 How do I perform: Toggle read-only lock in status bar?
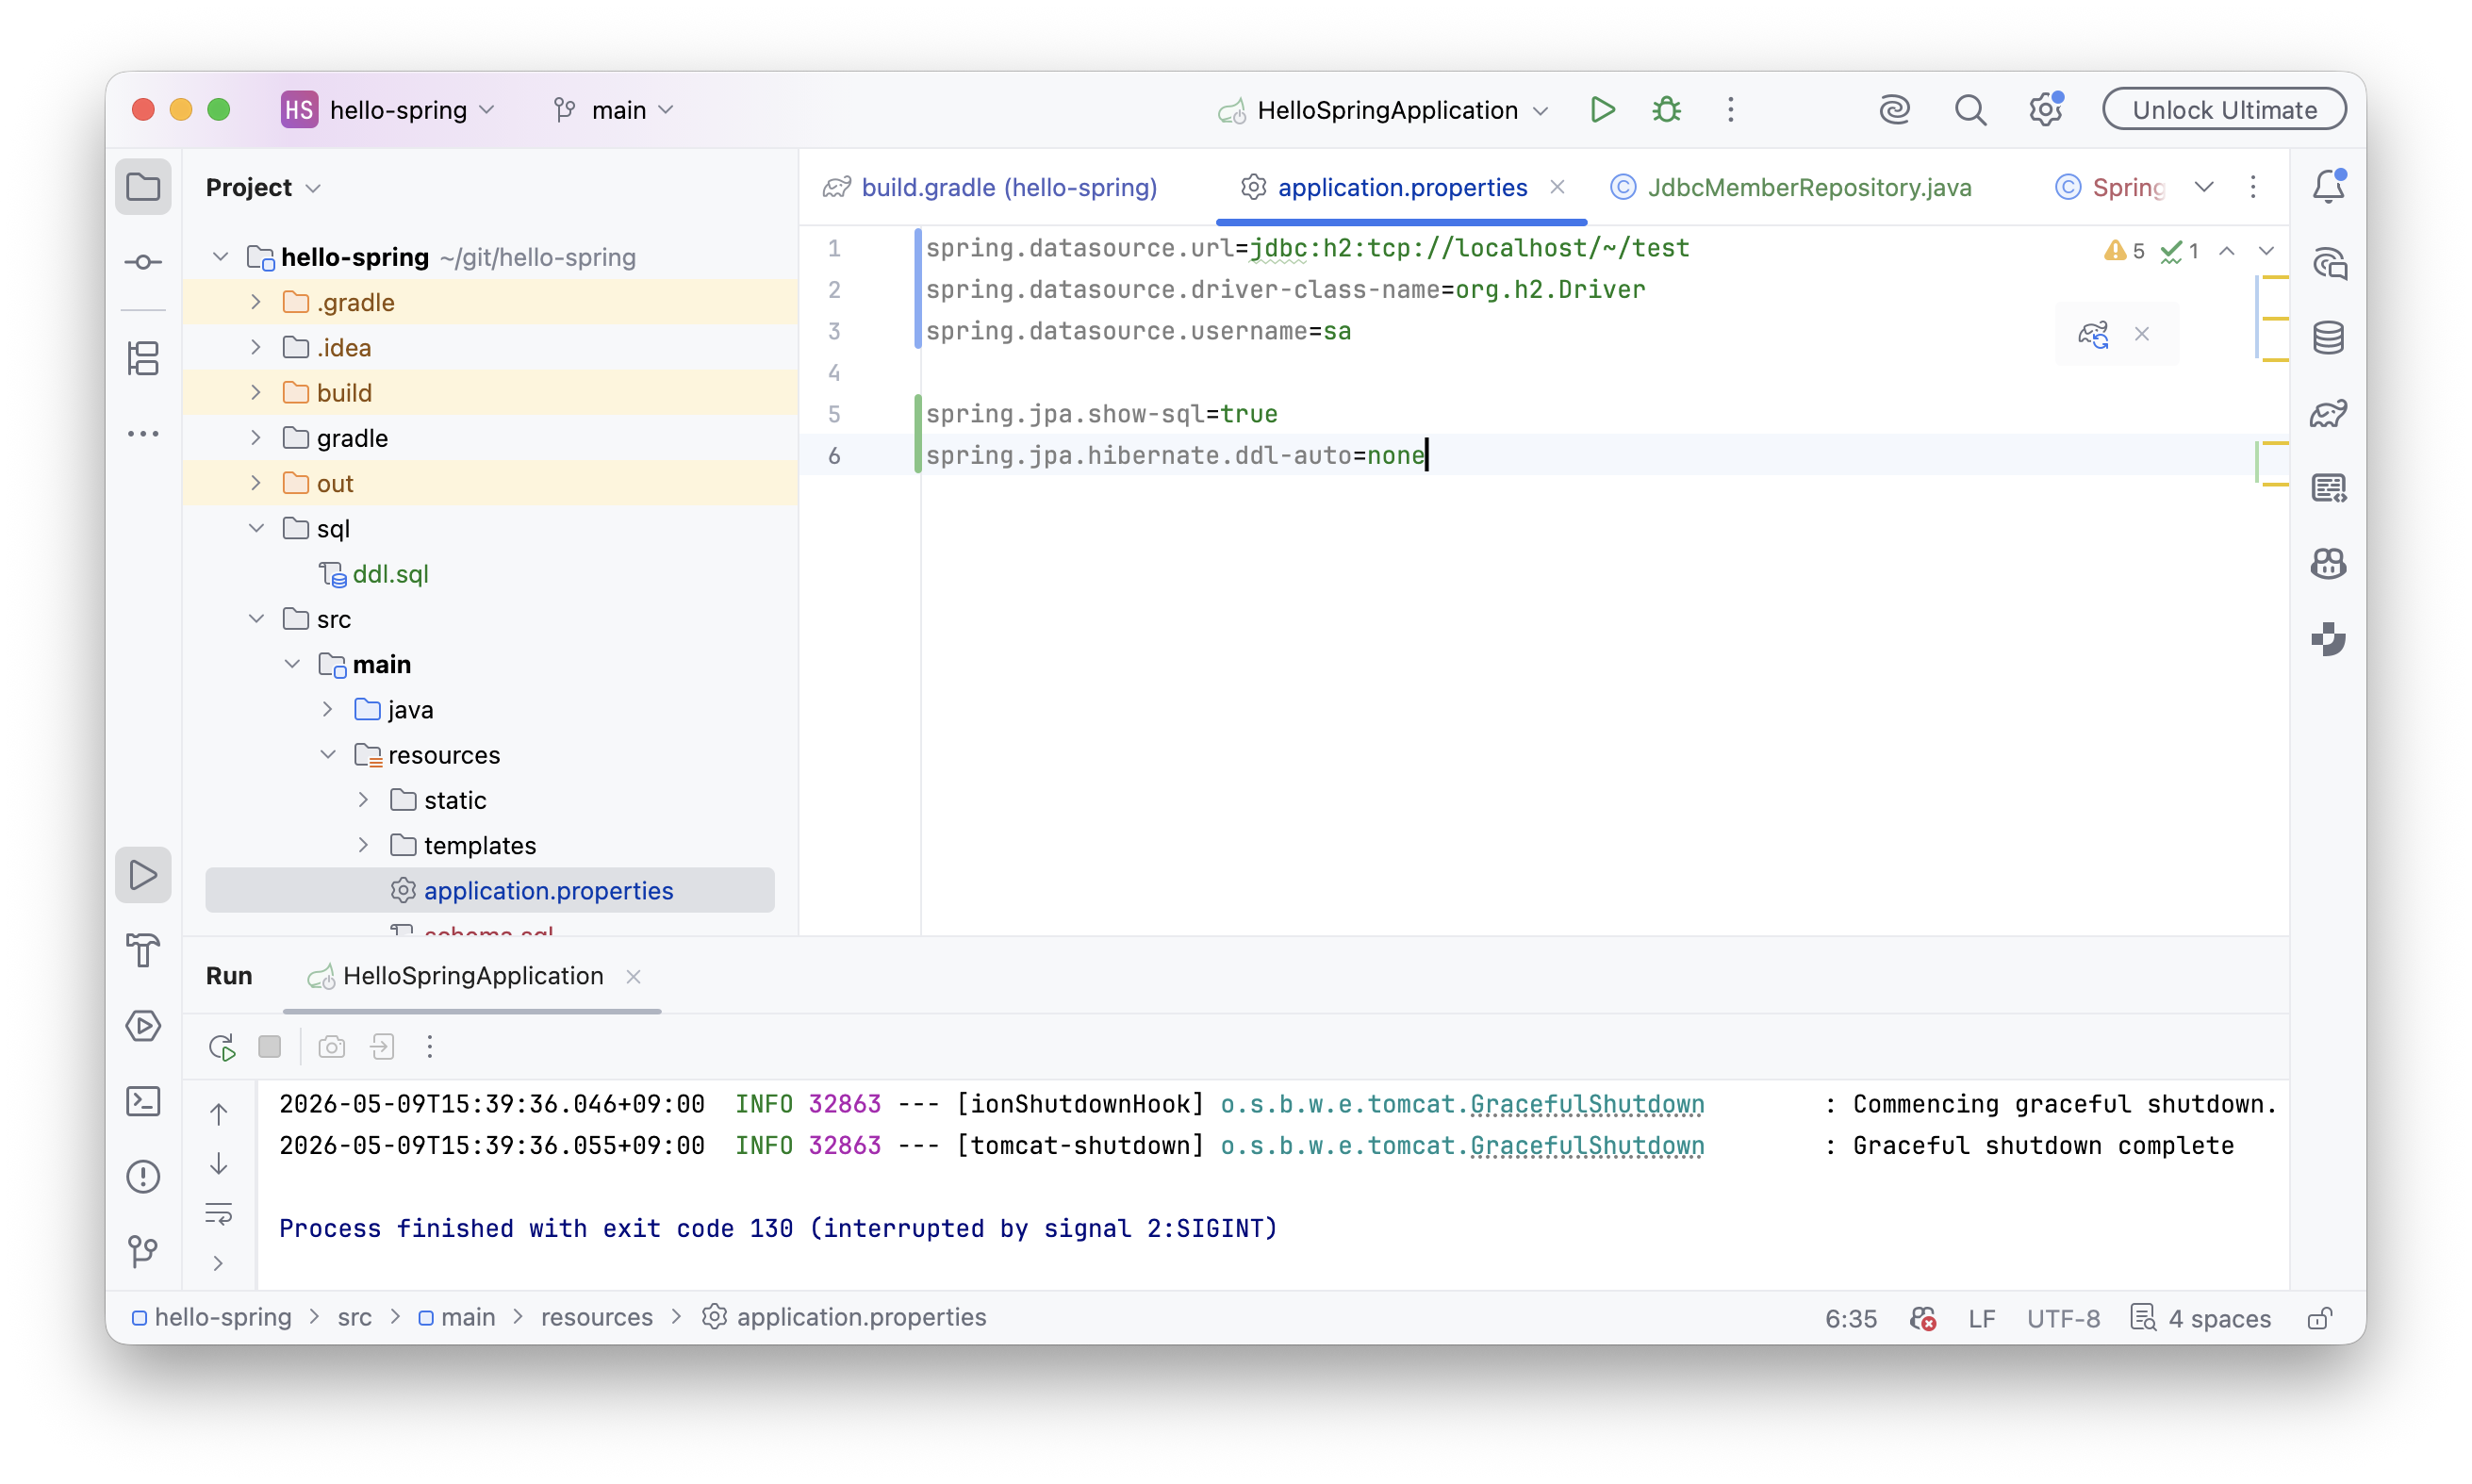click(2319, 1318)
